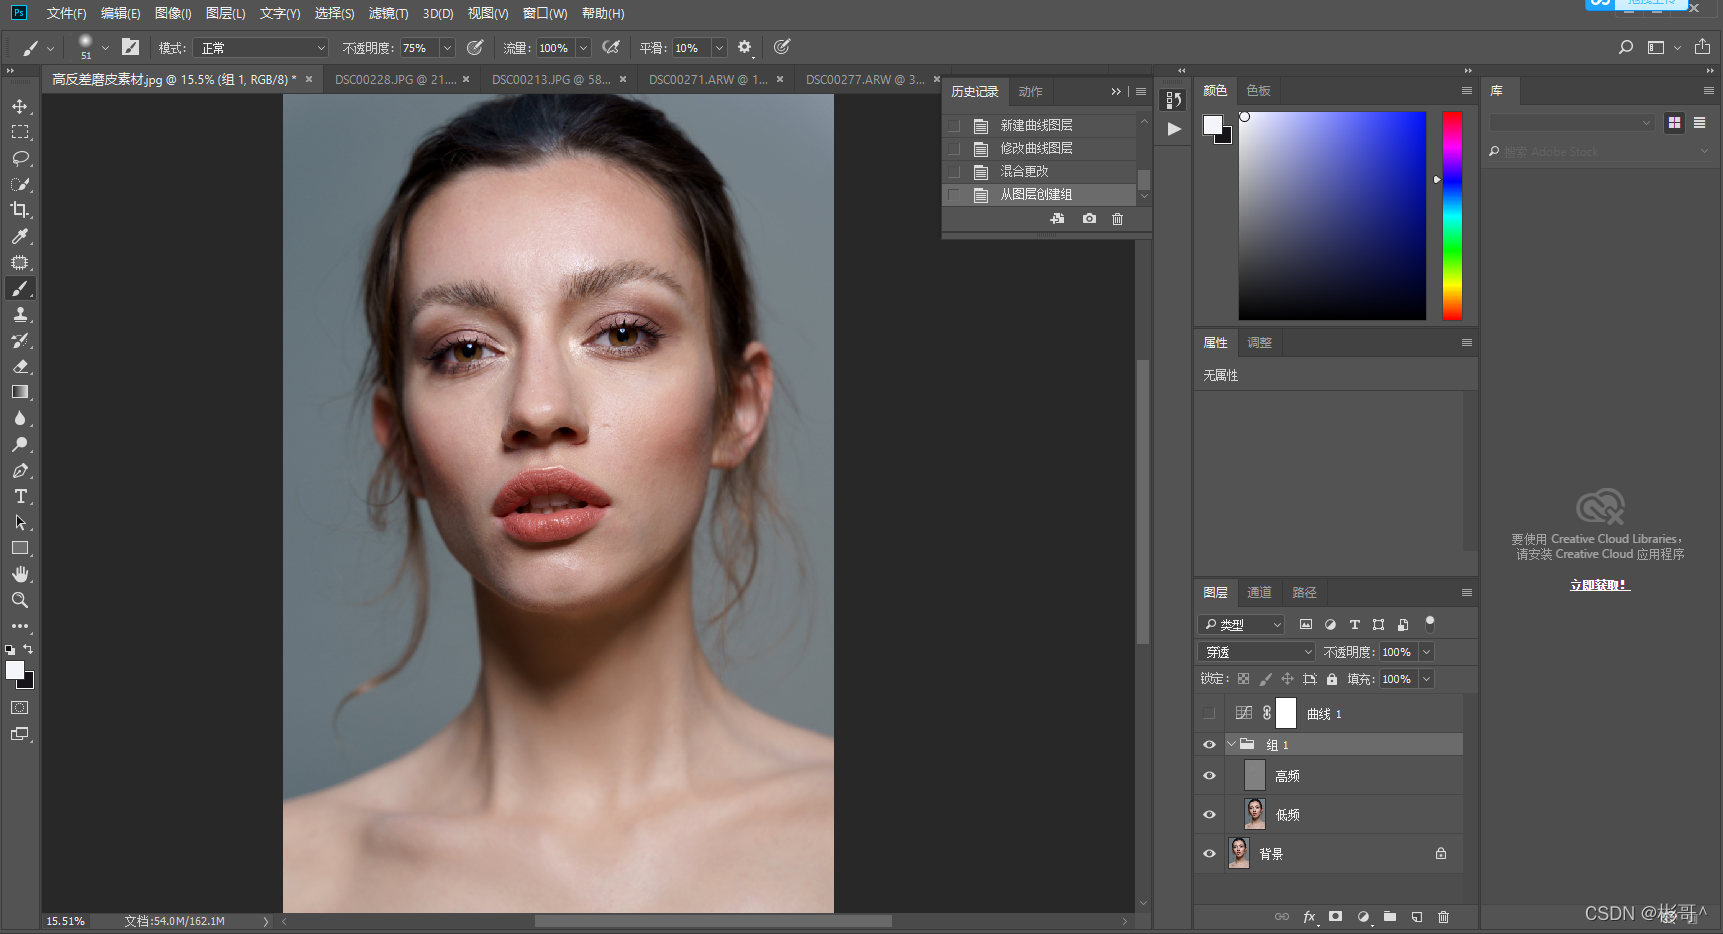Click the vertical hue spectrum slider
Screen dimensions: 1723x934
1452,215
